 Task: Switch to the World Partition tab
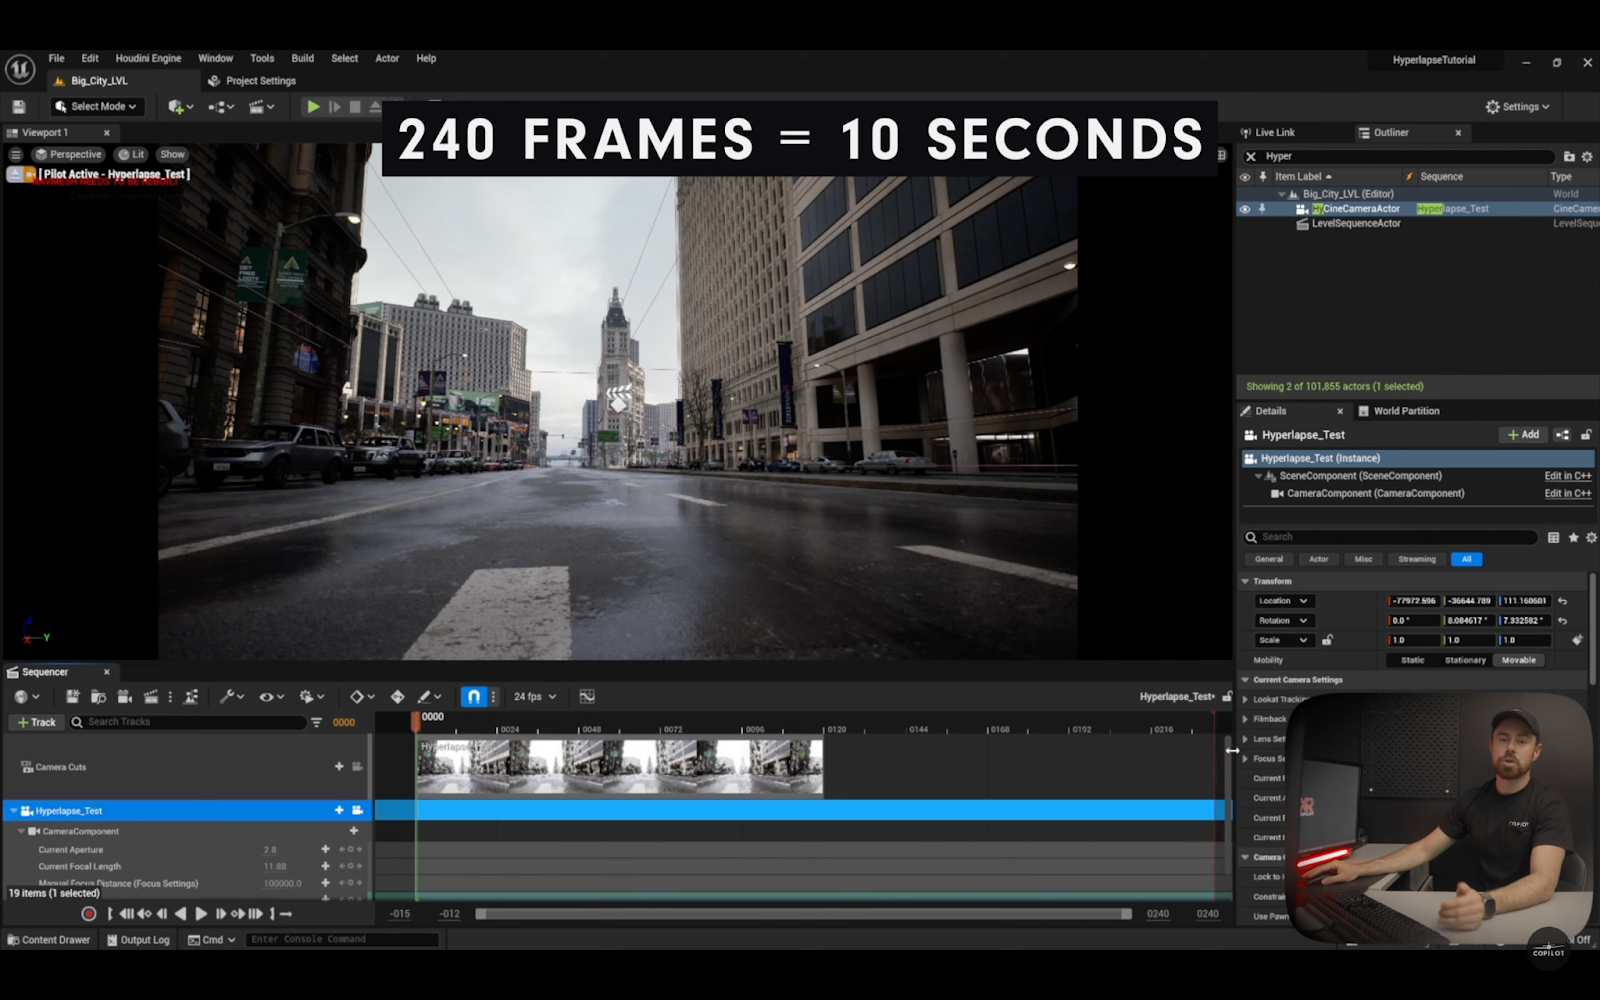1398,411
